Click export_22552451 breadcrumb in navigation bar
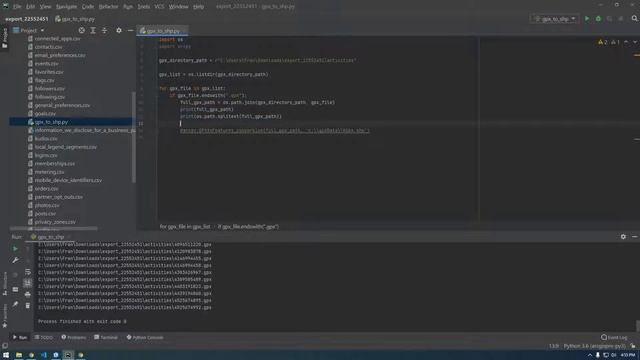640x360 pixels. pyautogui.click(x=27, y=19)
